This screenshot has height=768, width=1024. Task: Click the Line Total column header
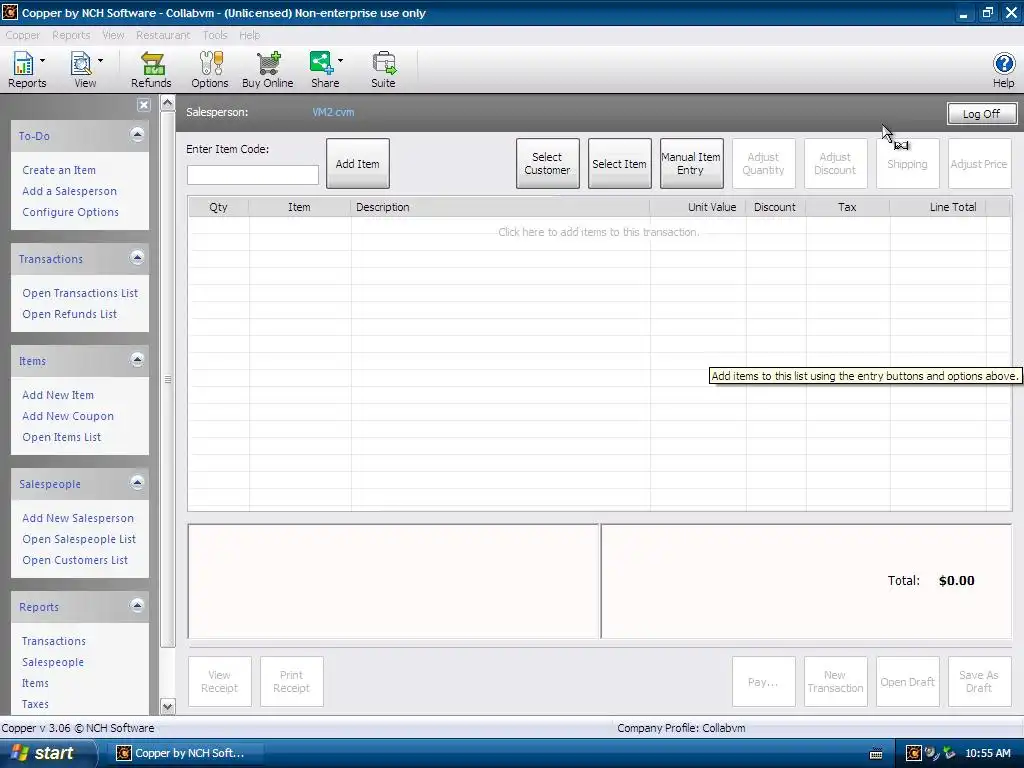(x=938, y=207)
